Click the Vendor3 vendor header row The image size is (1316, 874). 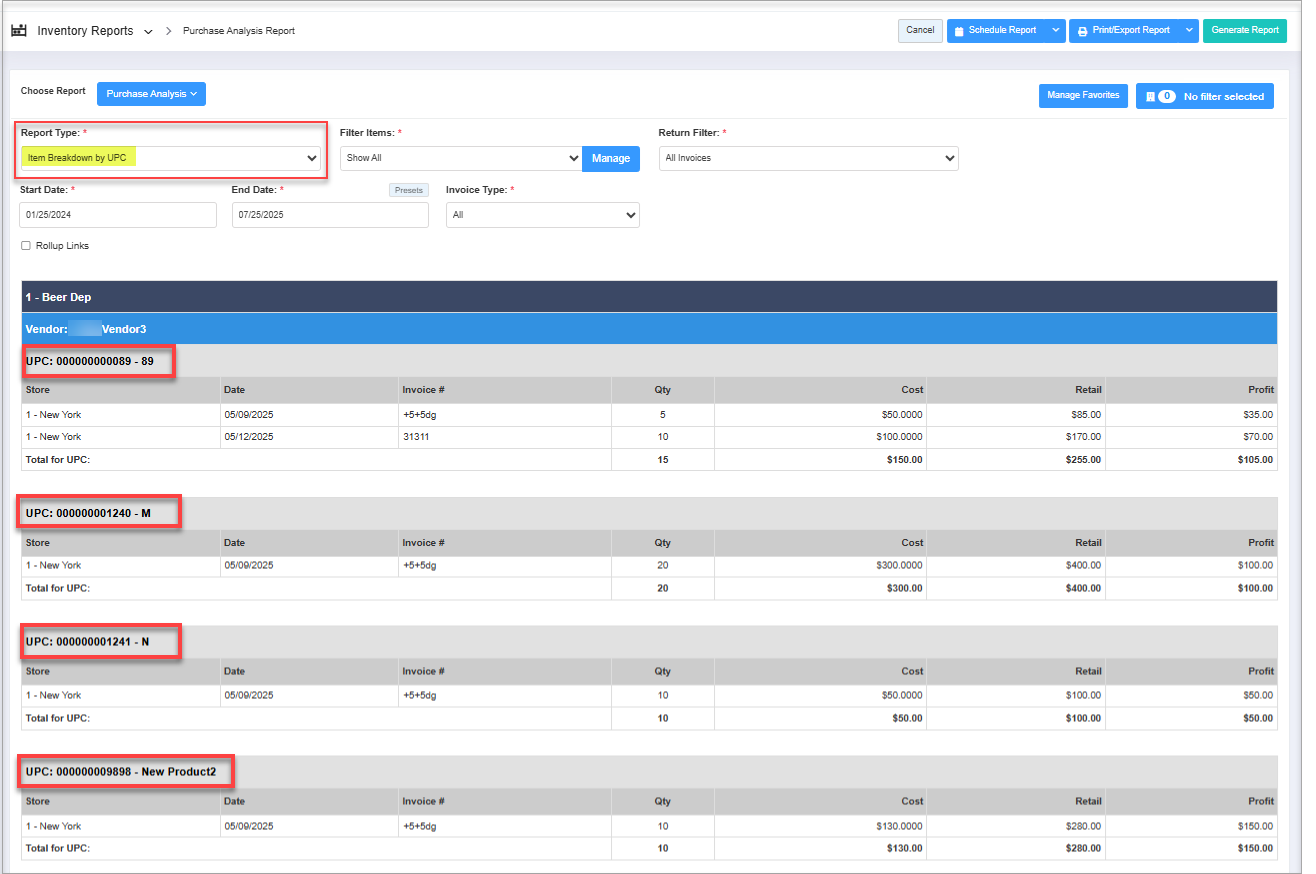(649, 329)
